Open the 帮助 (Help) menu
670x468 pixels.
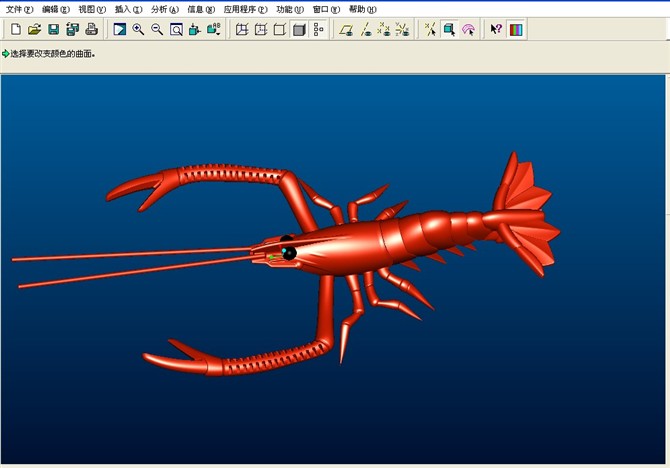pyautogui.click(x=362, y=9)
